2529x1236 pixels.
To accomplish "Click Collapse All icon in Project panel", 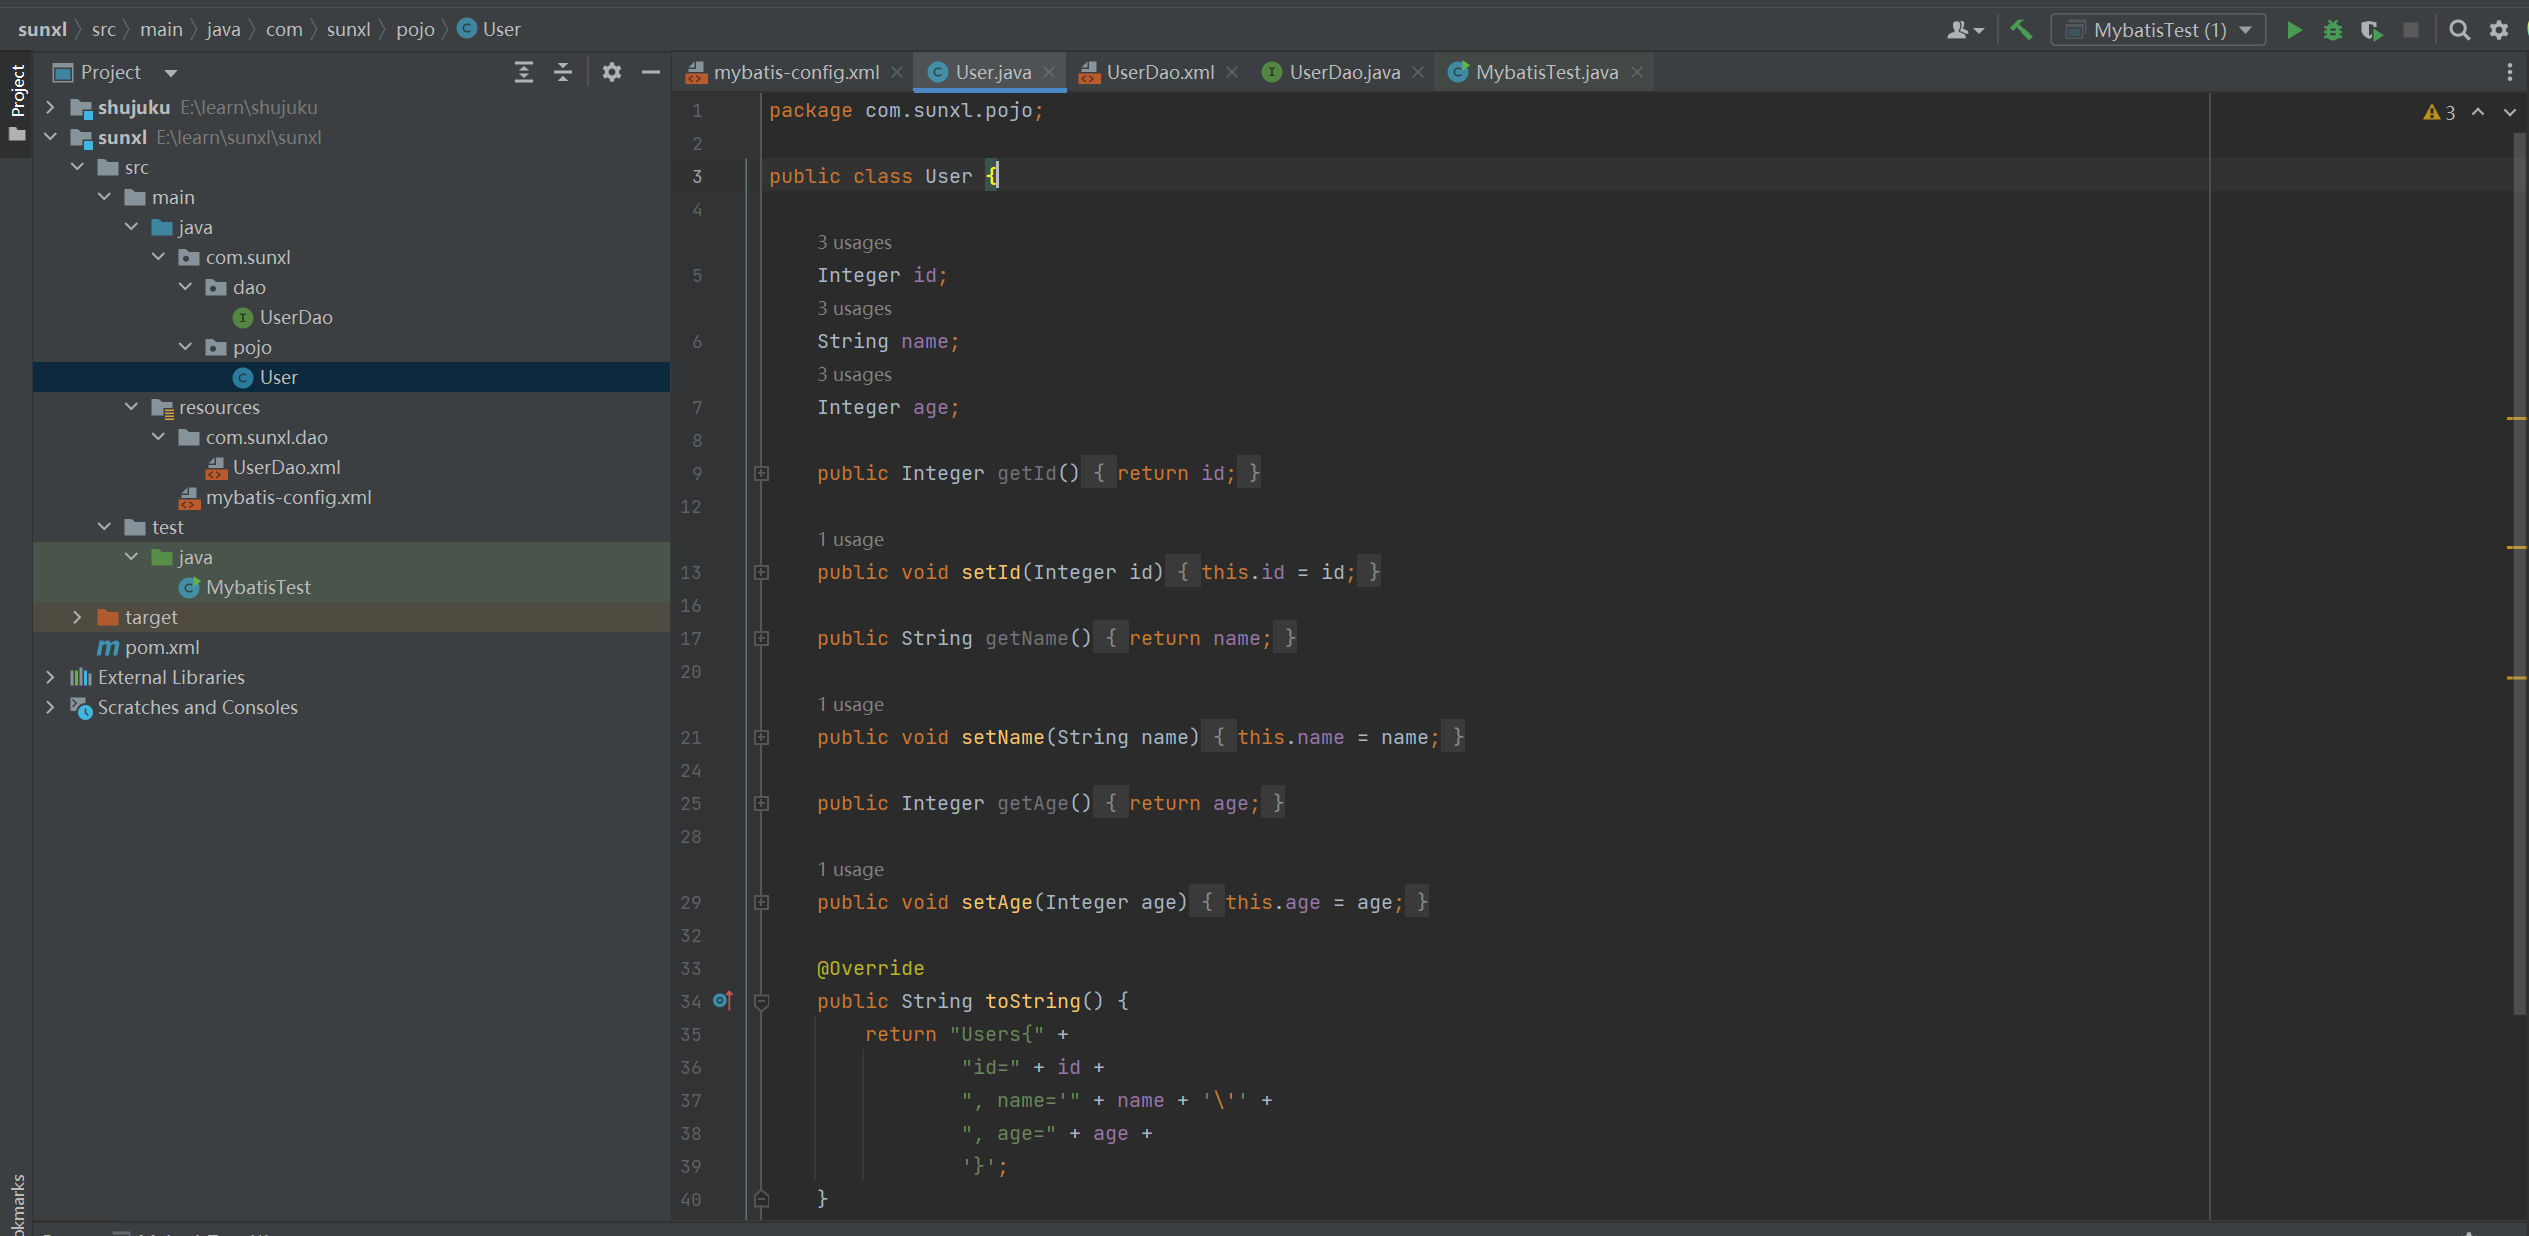I will 563,72.
